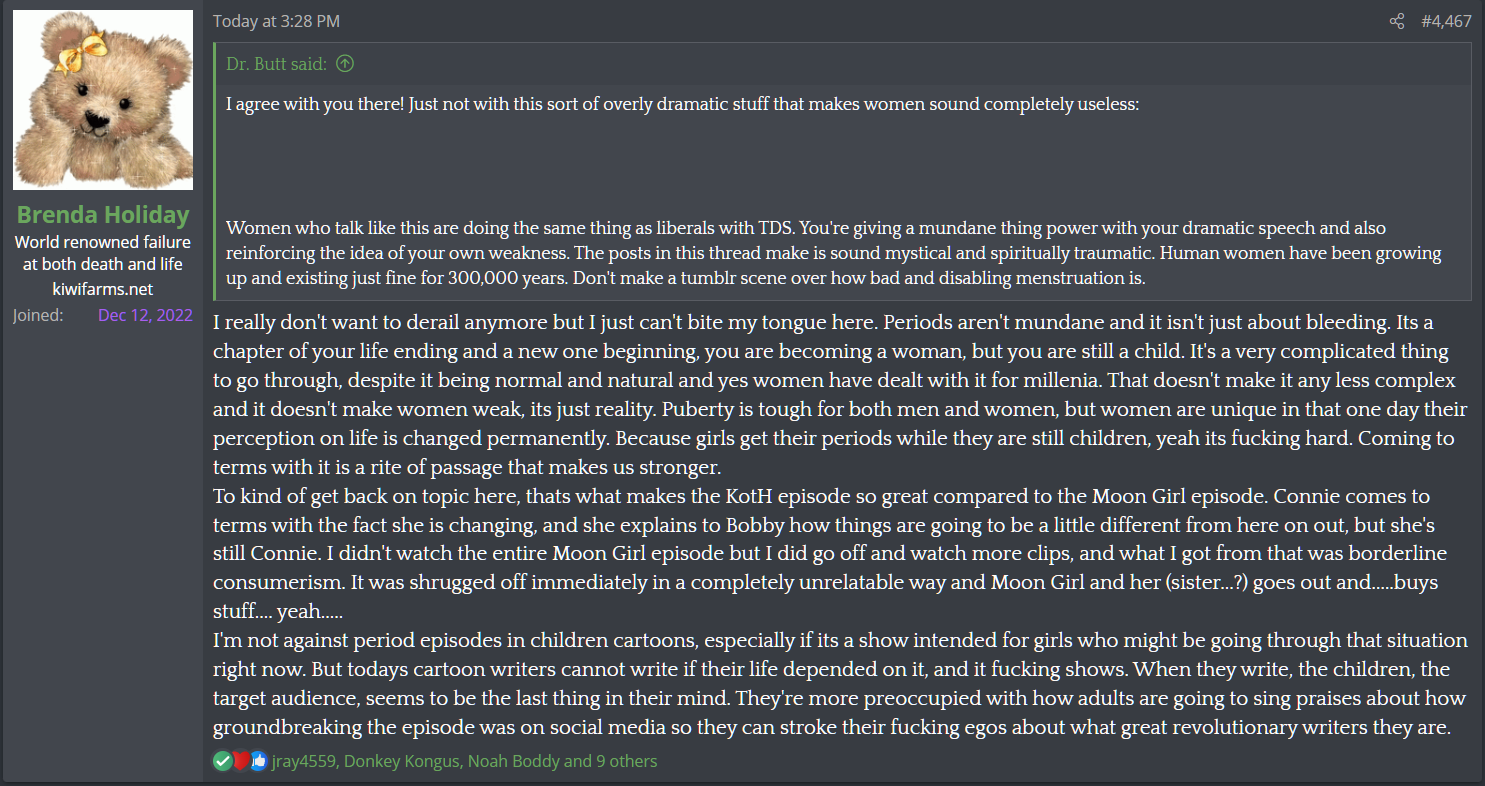Click the up arrow beside Dr. Butt said
Screen dimensions: 1485x786
pos(345,64)
